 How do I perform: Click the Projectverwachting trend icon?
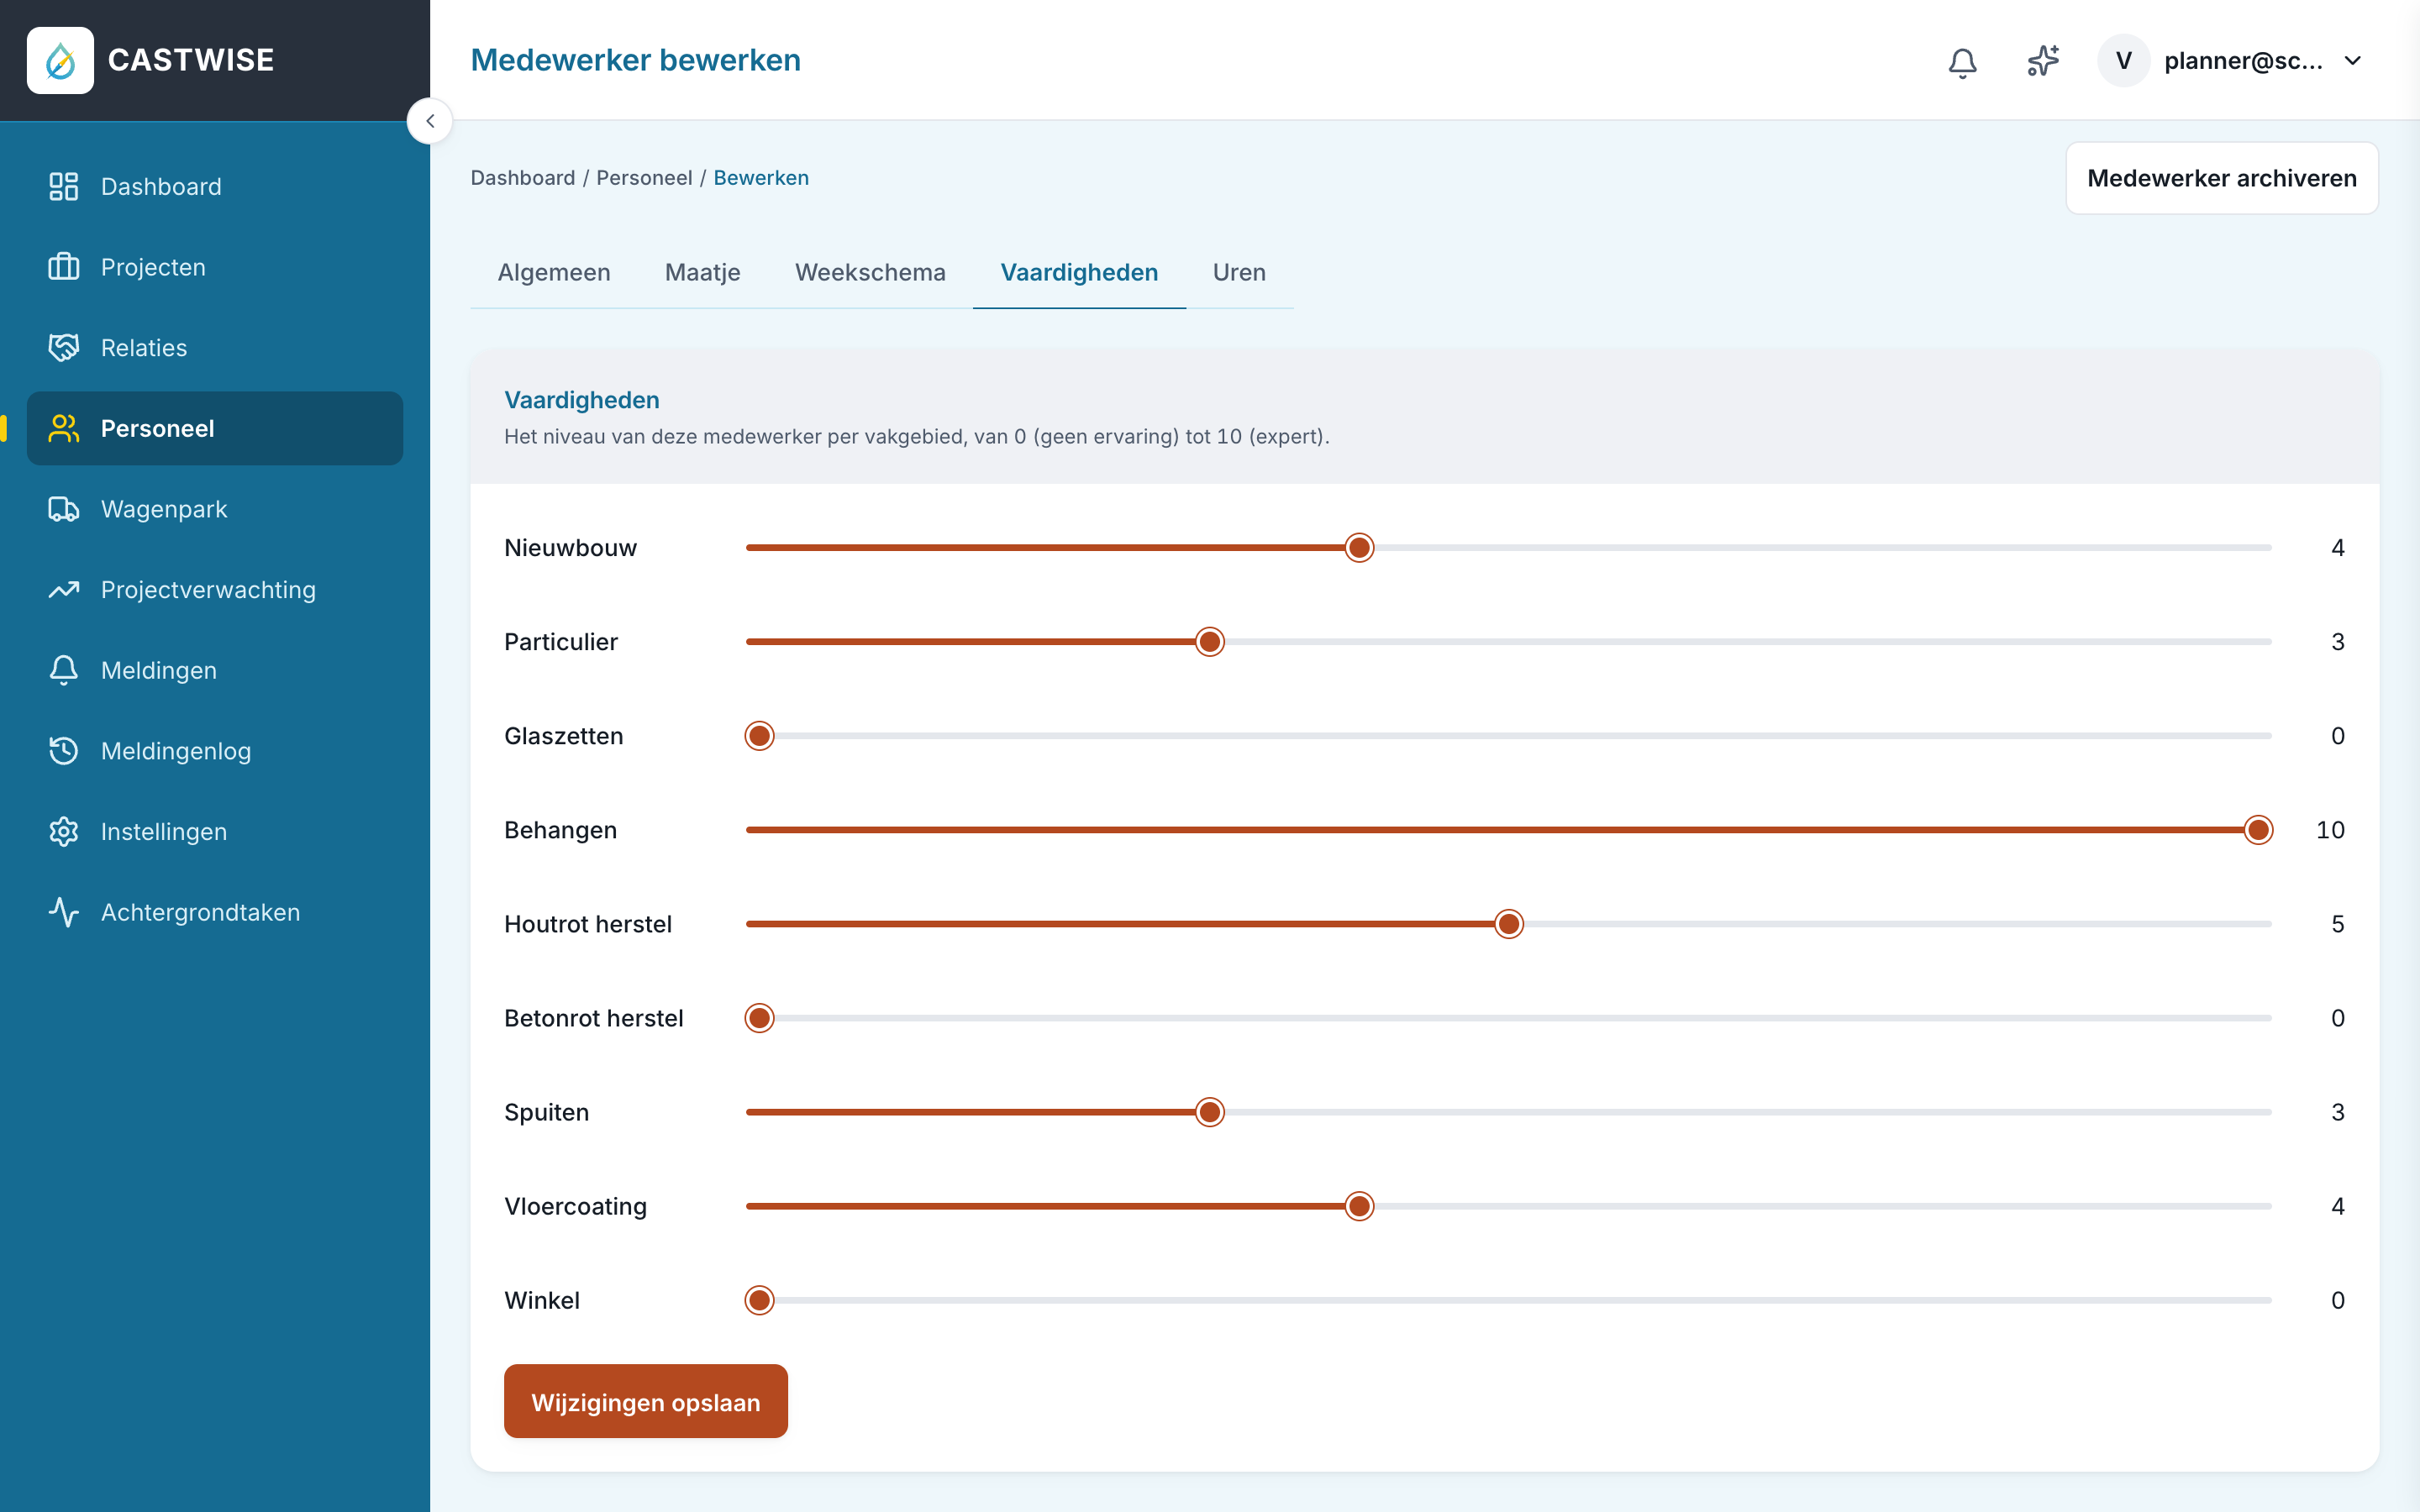click(x=64, y=590)
